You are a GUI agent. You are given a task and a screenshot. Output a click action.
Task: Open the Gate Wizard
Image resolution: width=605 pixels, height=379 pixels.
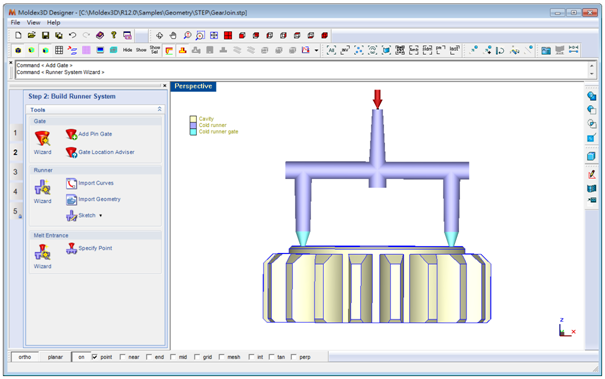pyautogui.click(x=42, y=142)
